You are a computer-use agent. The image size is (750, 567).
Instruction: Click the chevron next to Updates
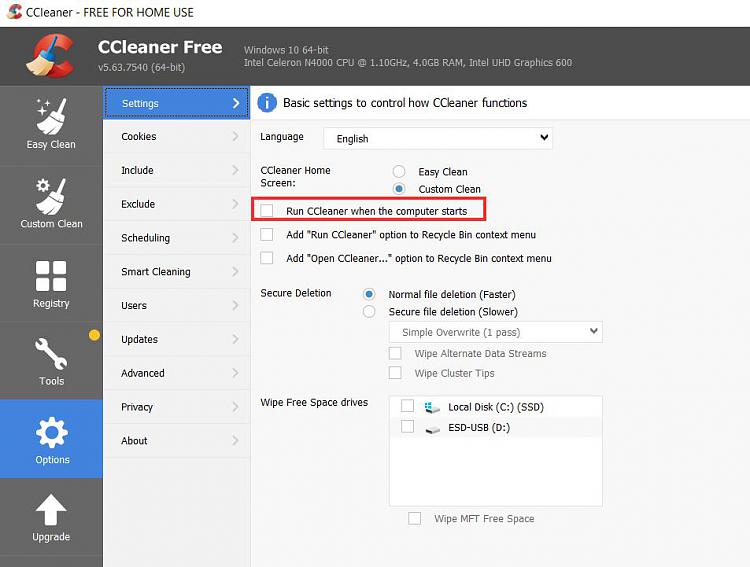pos(235,339)
